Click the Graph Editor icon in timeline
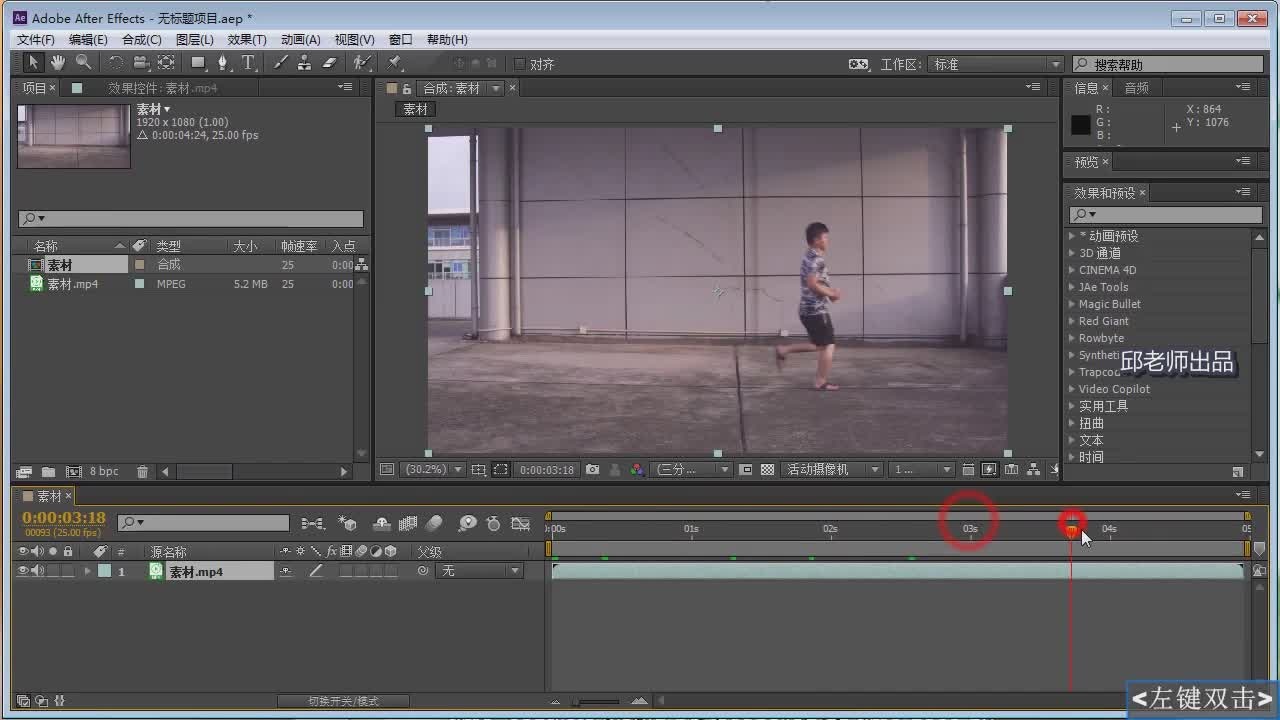This screenshot has width=1280, height=720. pyautogui.click(x=520, y=523)
